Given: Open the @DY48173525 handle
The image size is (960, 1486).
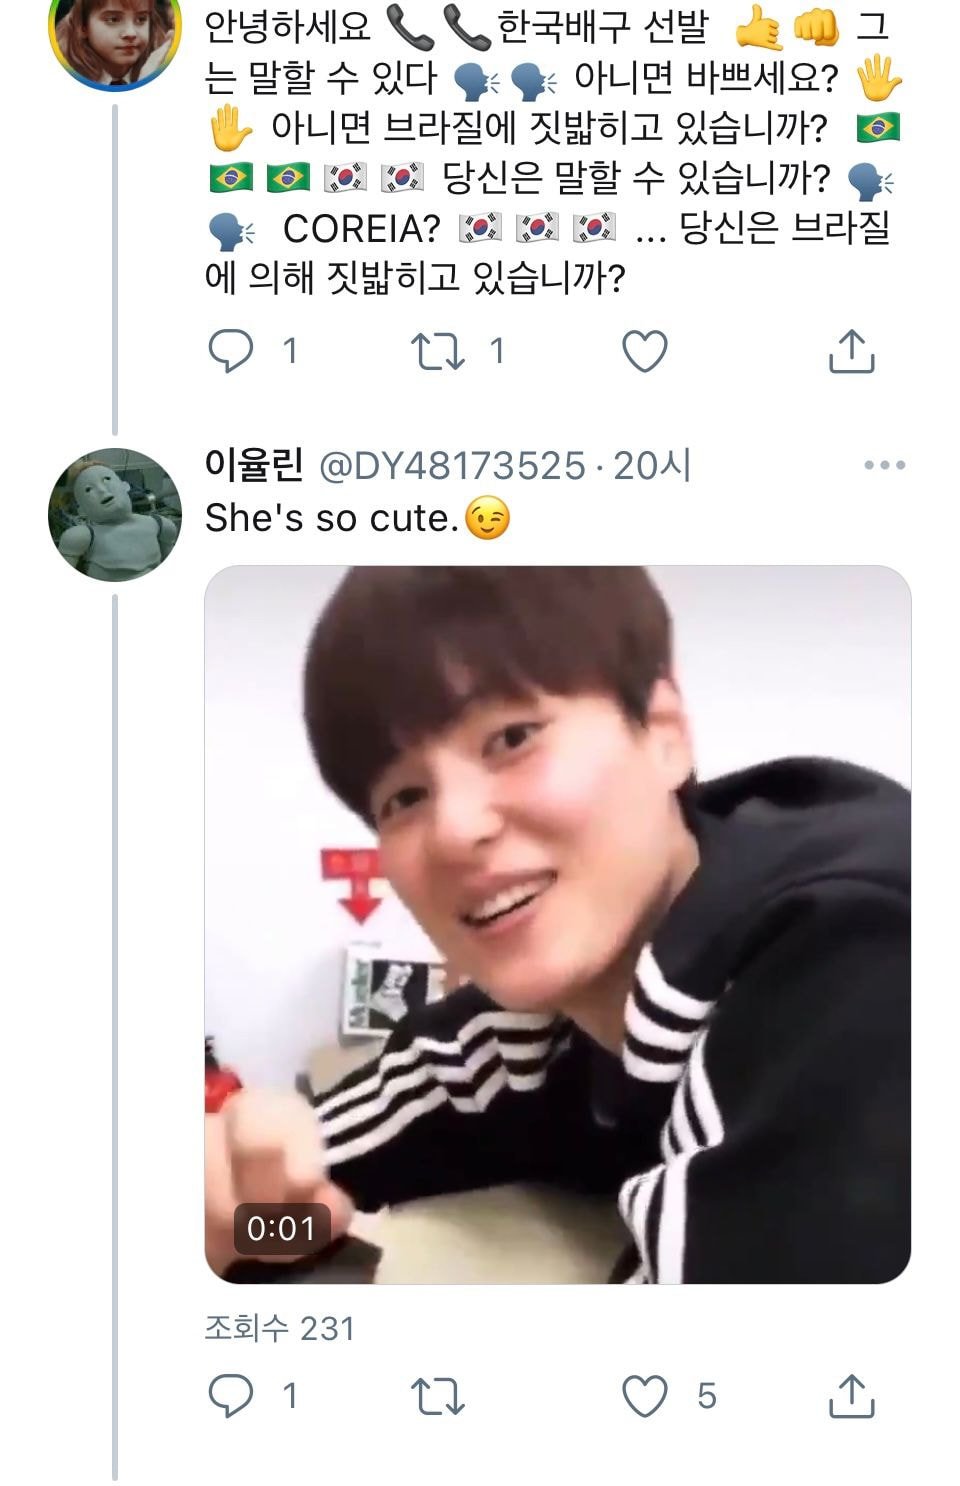Looking at the screenshot, I should click(451, 465).
